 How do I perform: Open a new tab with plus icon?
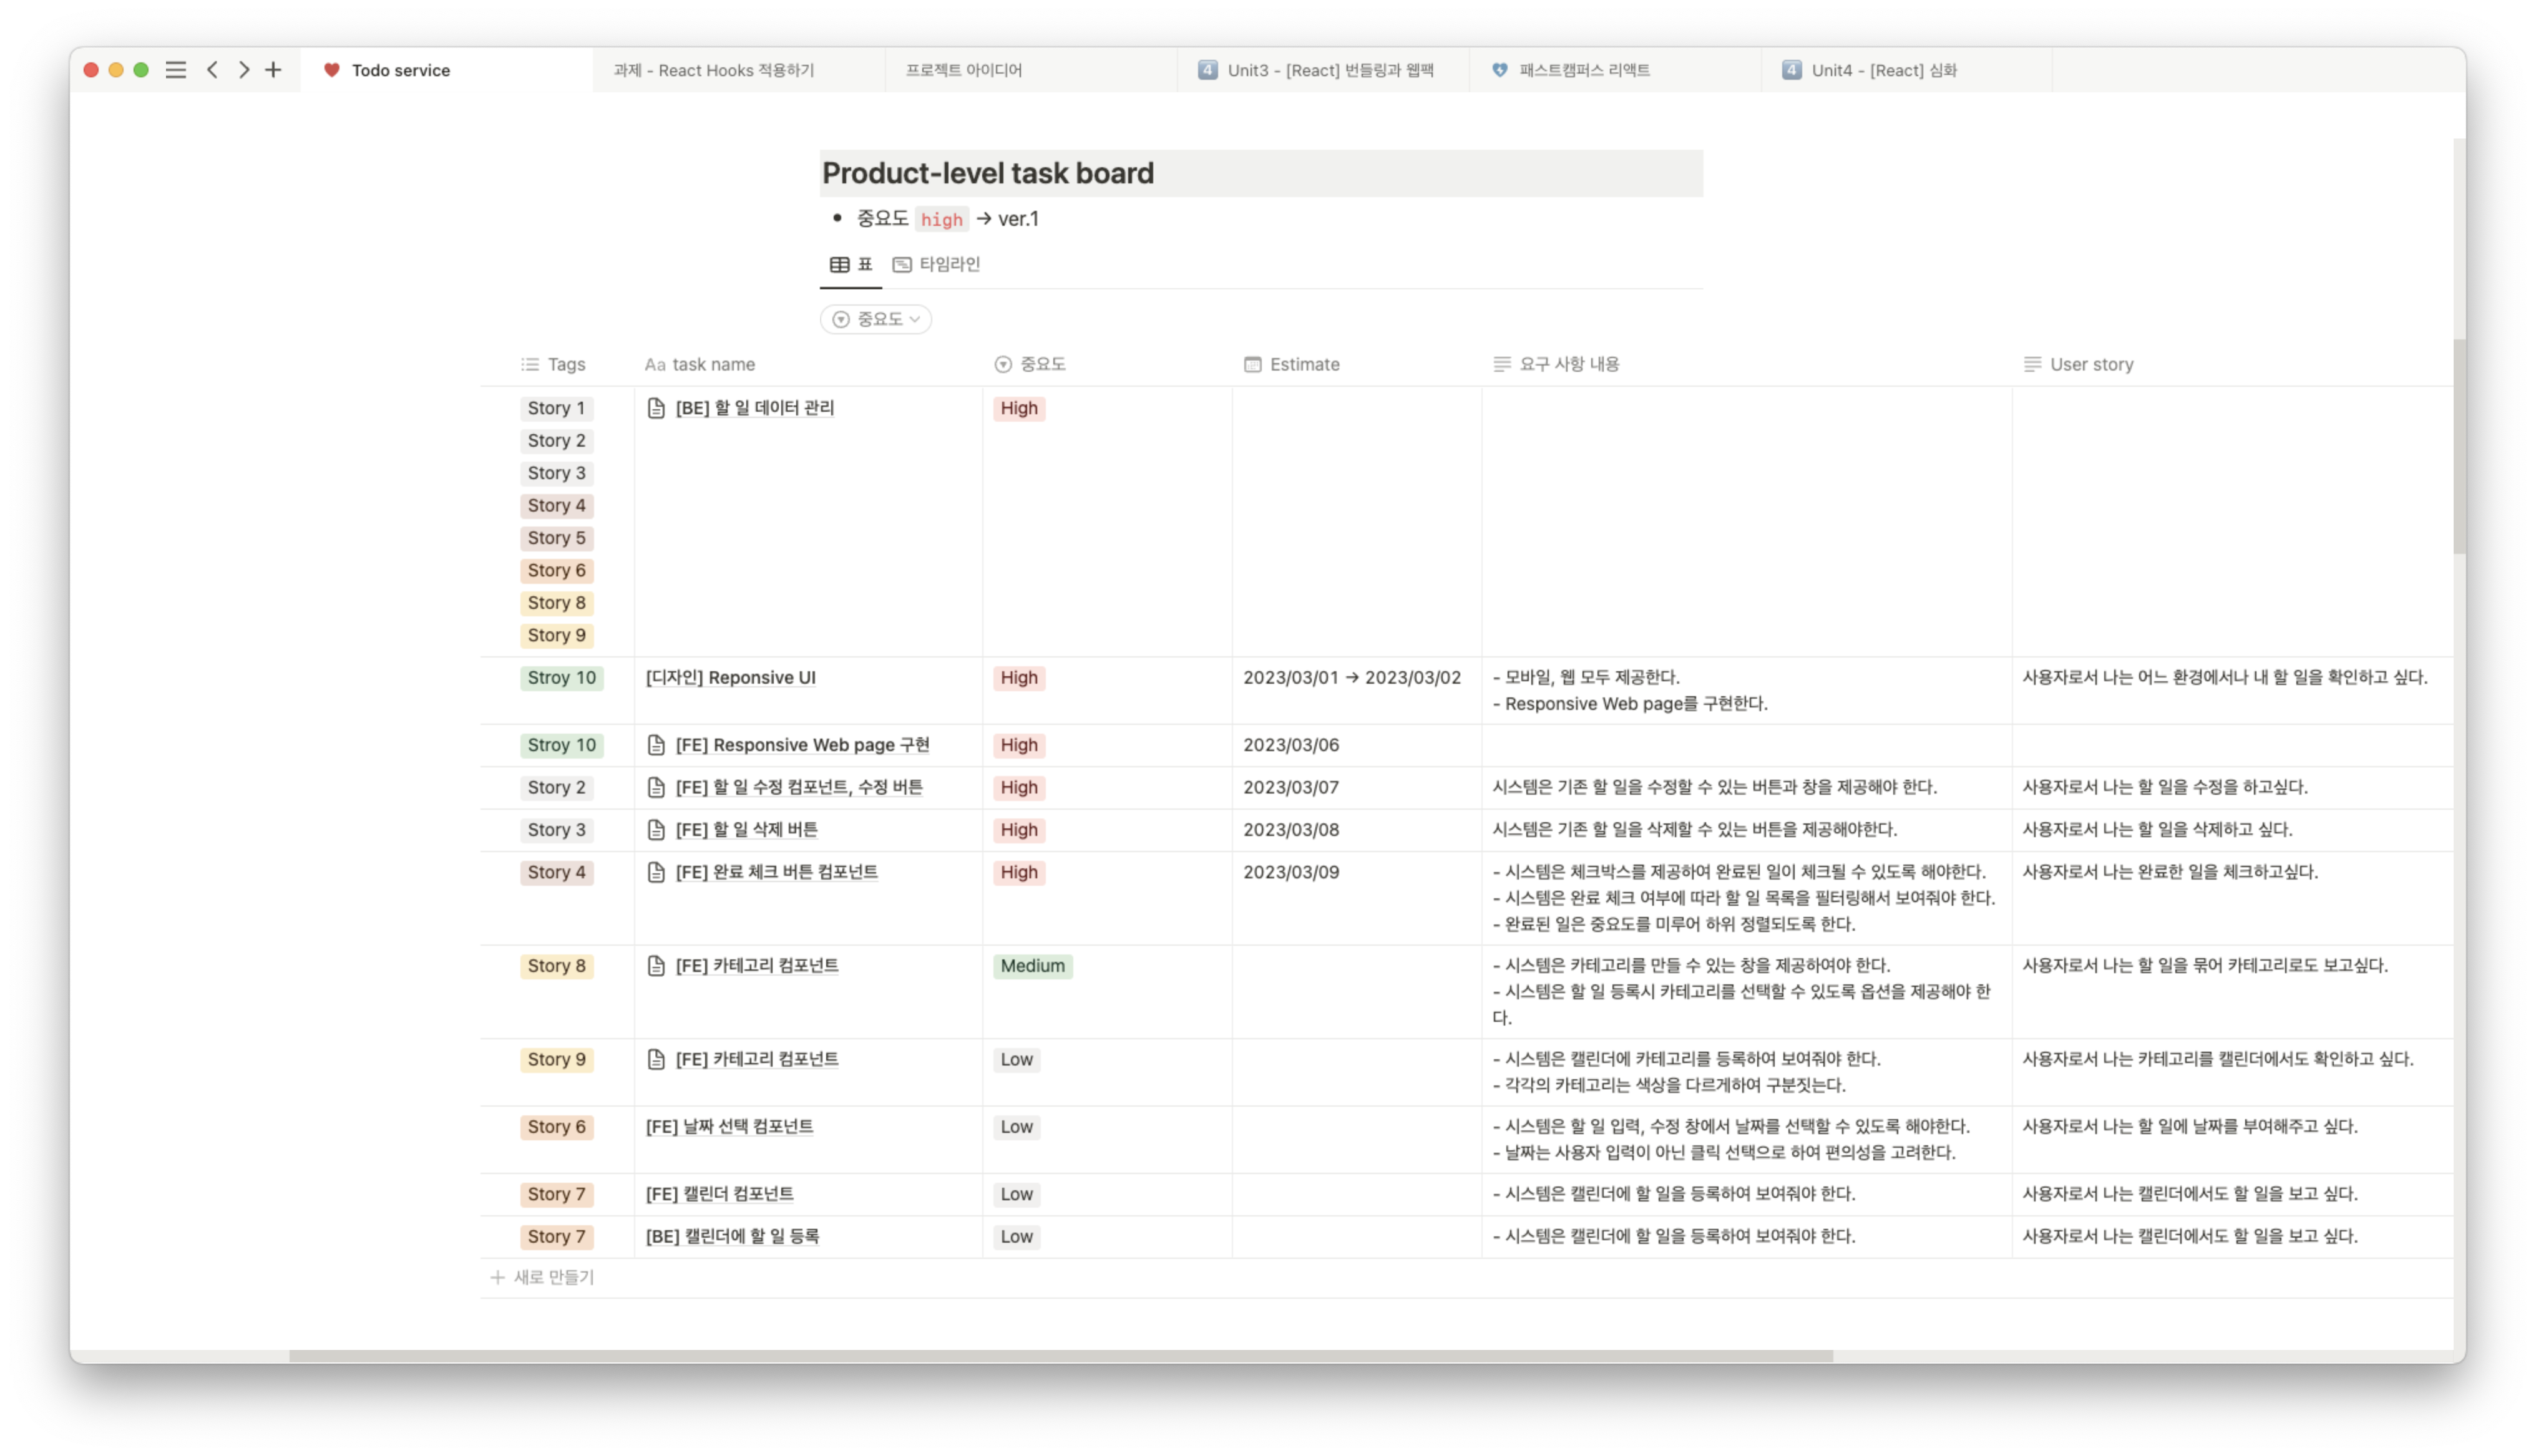click(273, 70)
